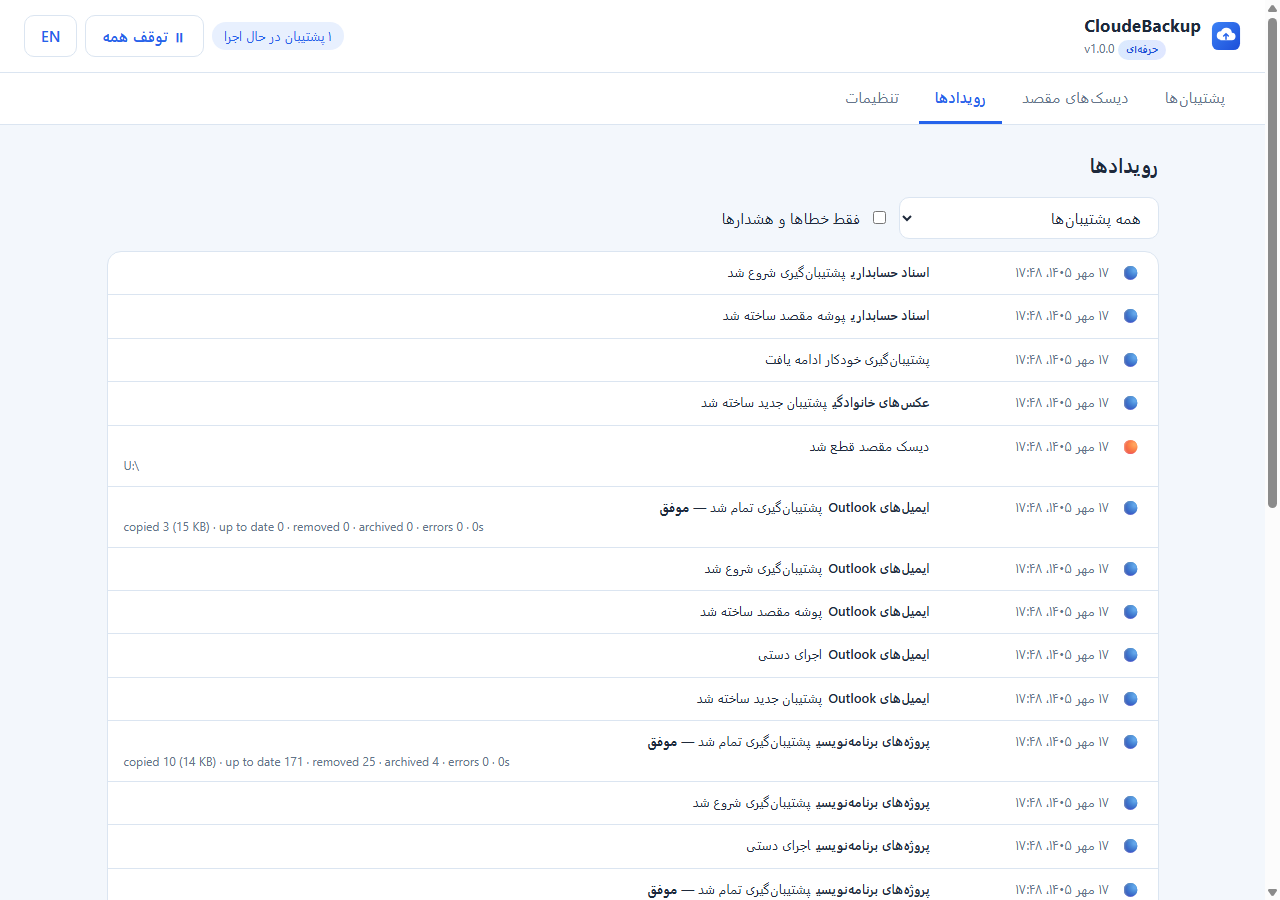Click the dot for 'پروژه‌های برنامه‌نویسی اجرای دستی'

[1131, 846]
